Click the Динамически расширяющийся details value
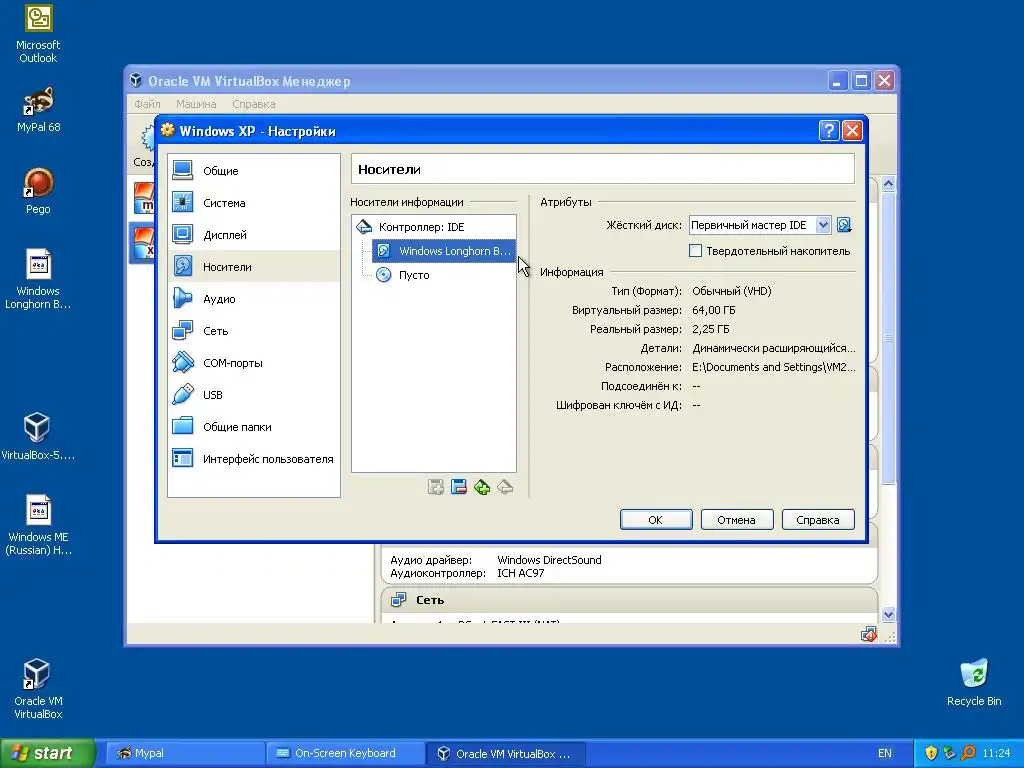 [x=773, y=348]
